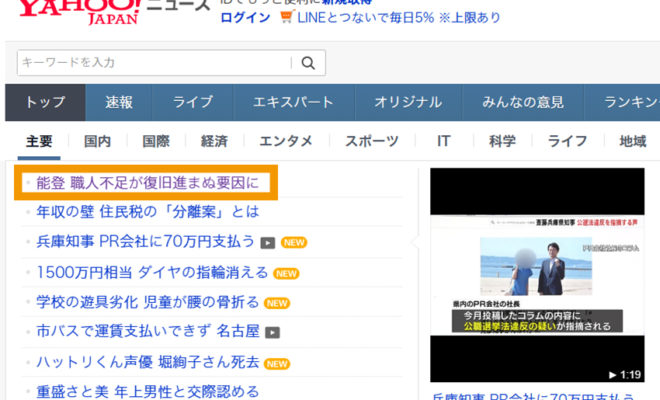Click the NEW badge beside 学校の遊具劣化 headline

(x=277, y=302)
